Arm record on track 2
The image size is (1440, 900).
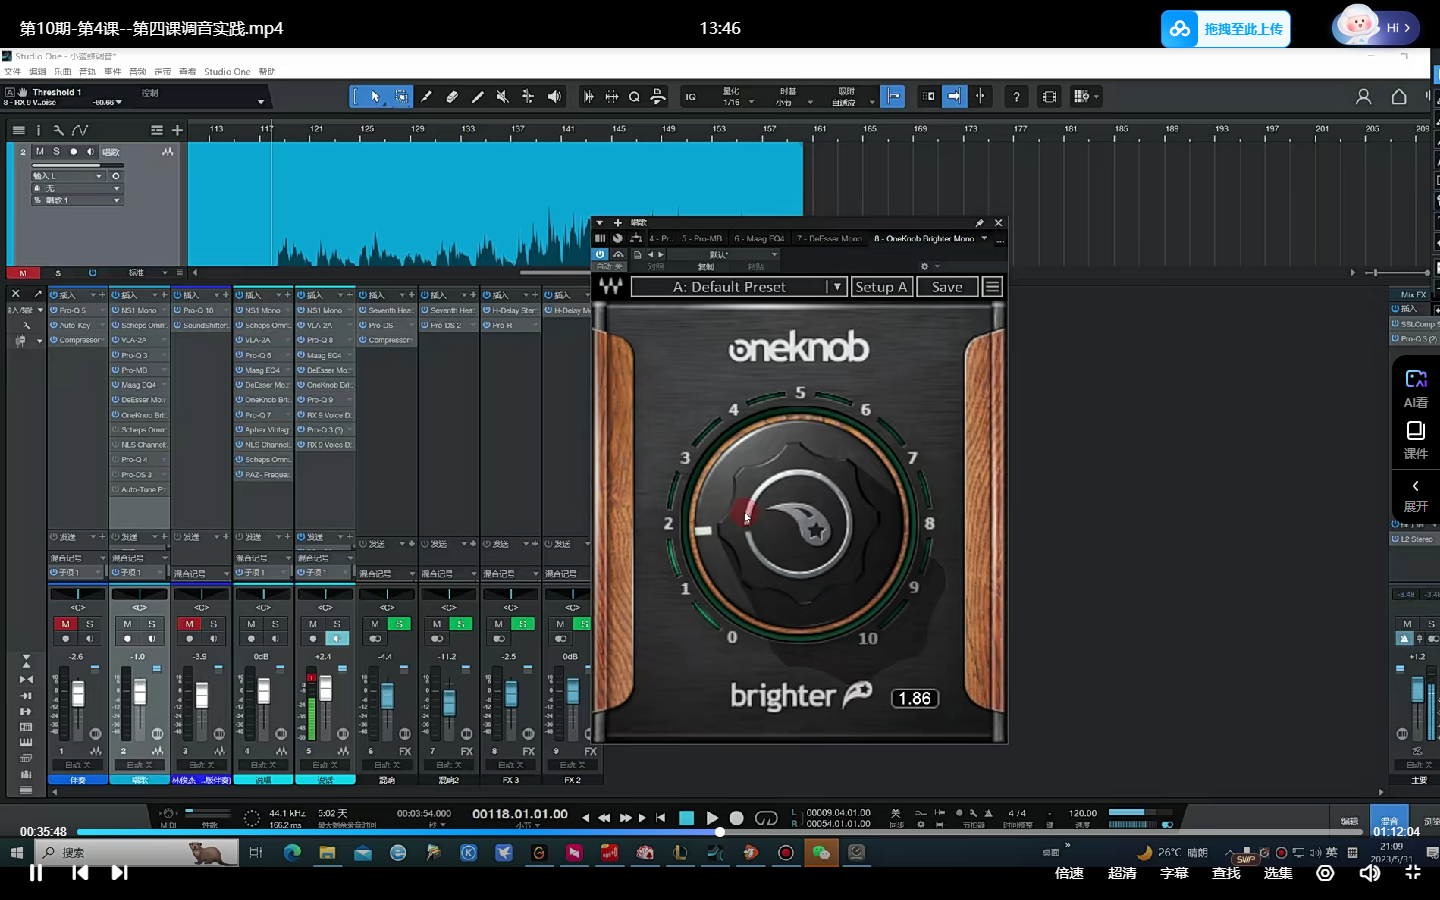[x=73, y=152]
